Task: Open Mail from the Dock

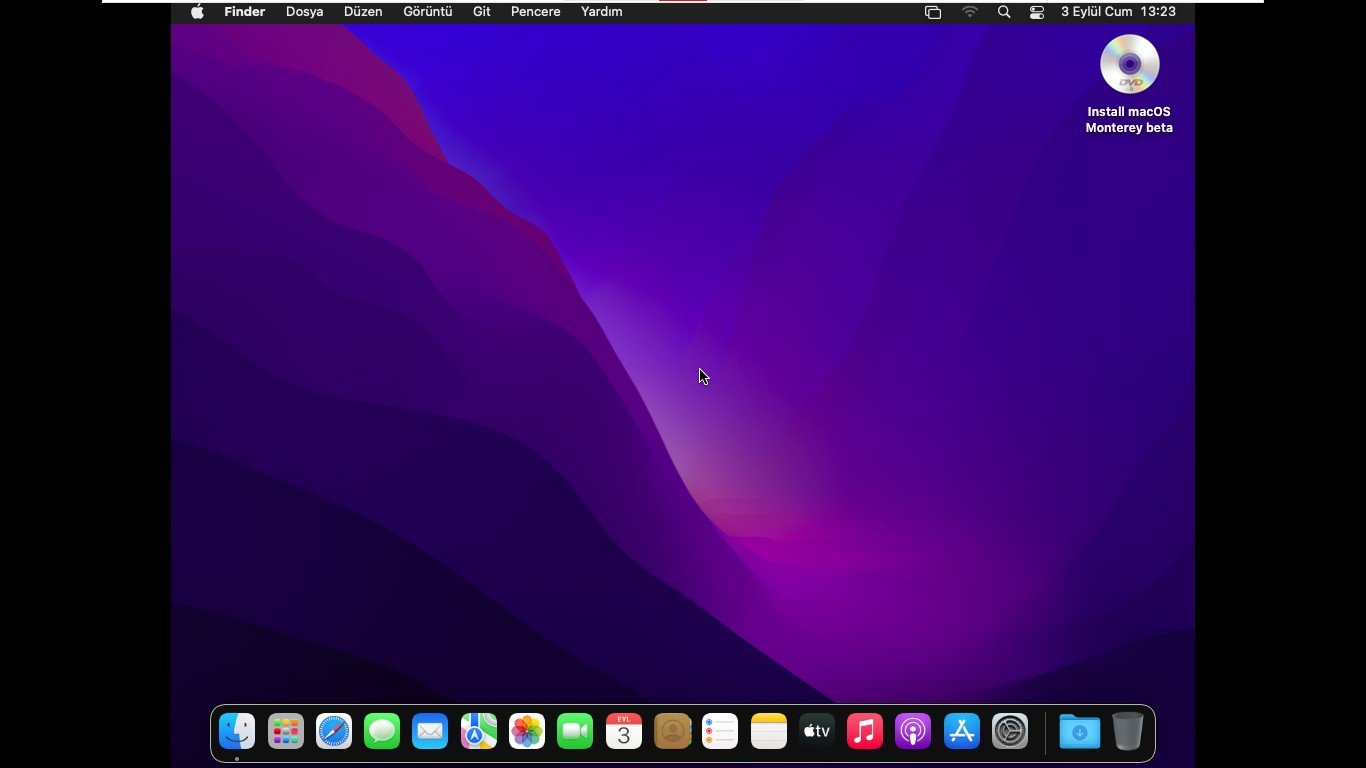Action: tap(430, 732)
